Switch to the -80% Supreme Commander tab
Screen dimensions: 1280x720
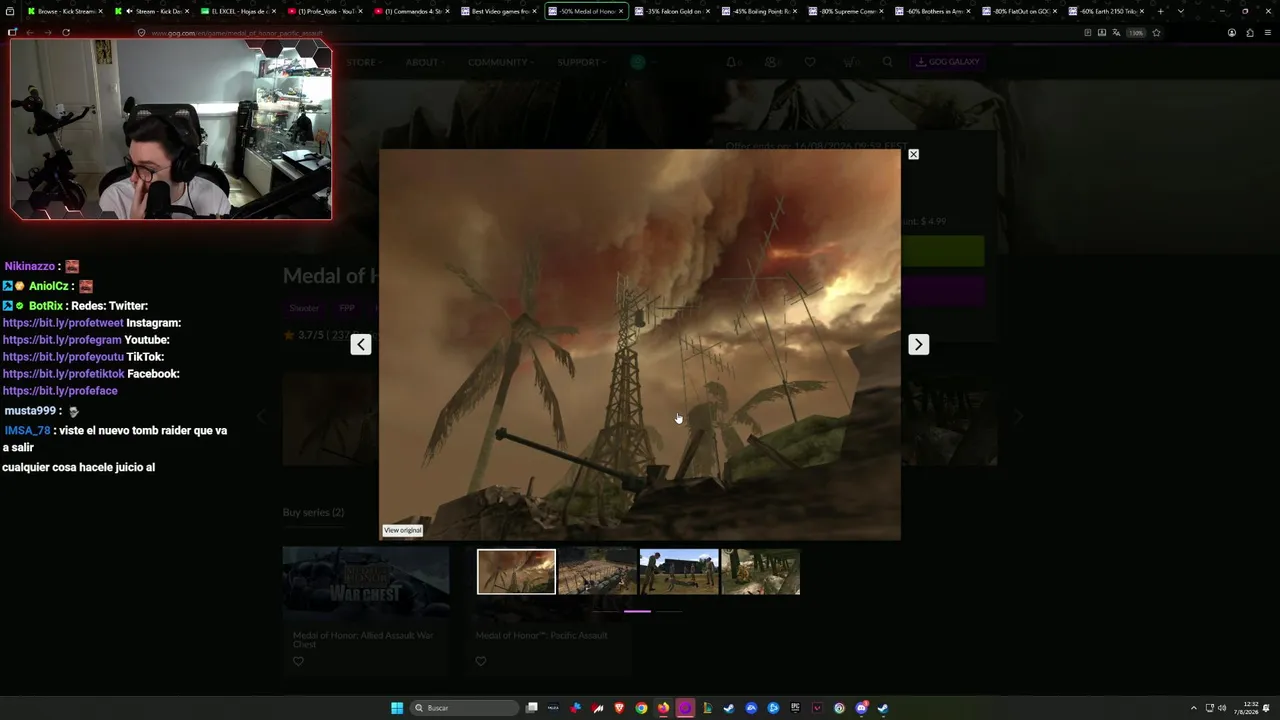tap(845, 11)
